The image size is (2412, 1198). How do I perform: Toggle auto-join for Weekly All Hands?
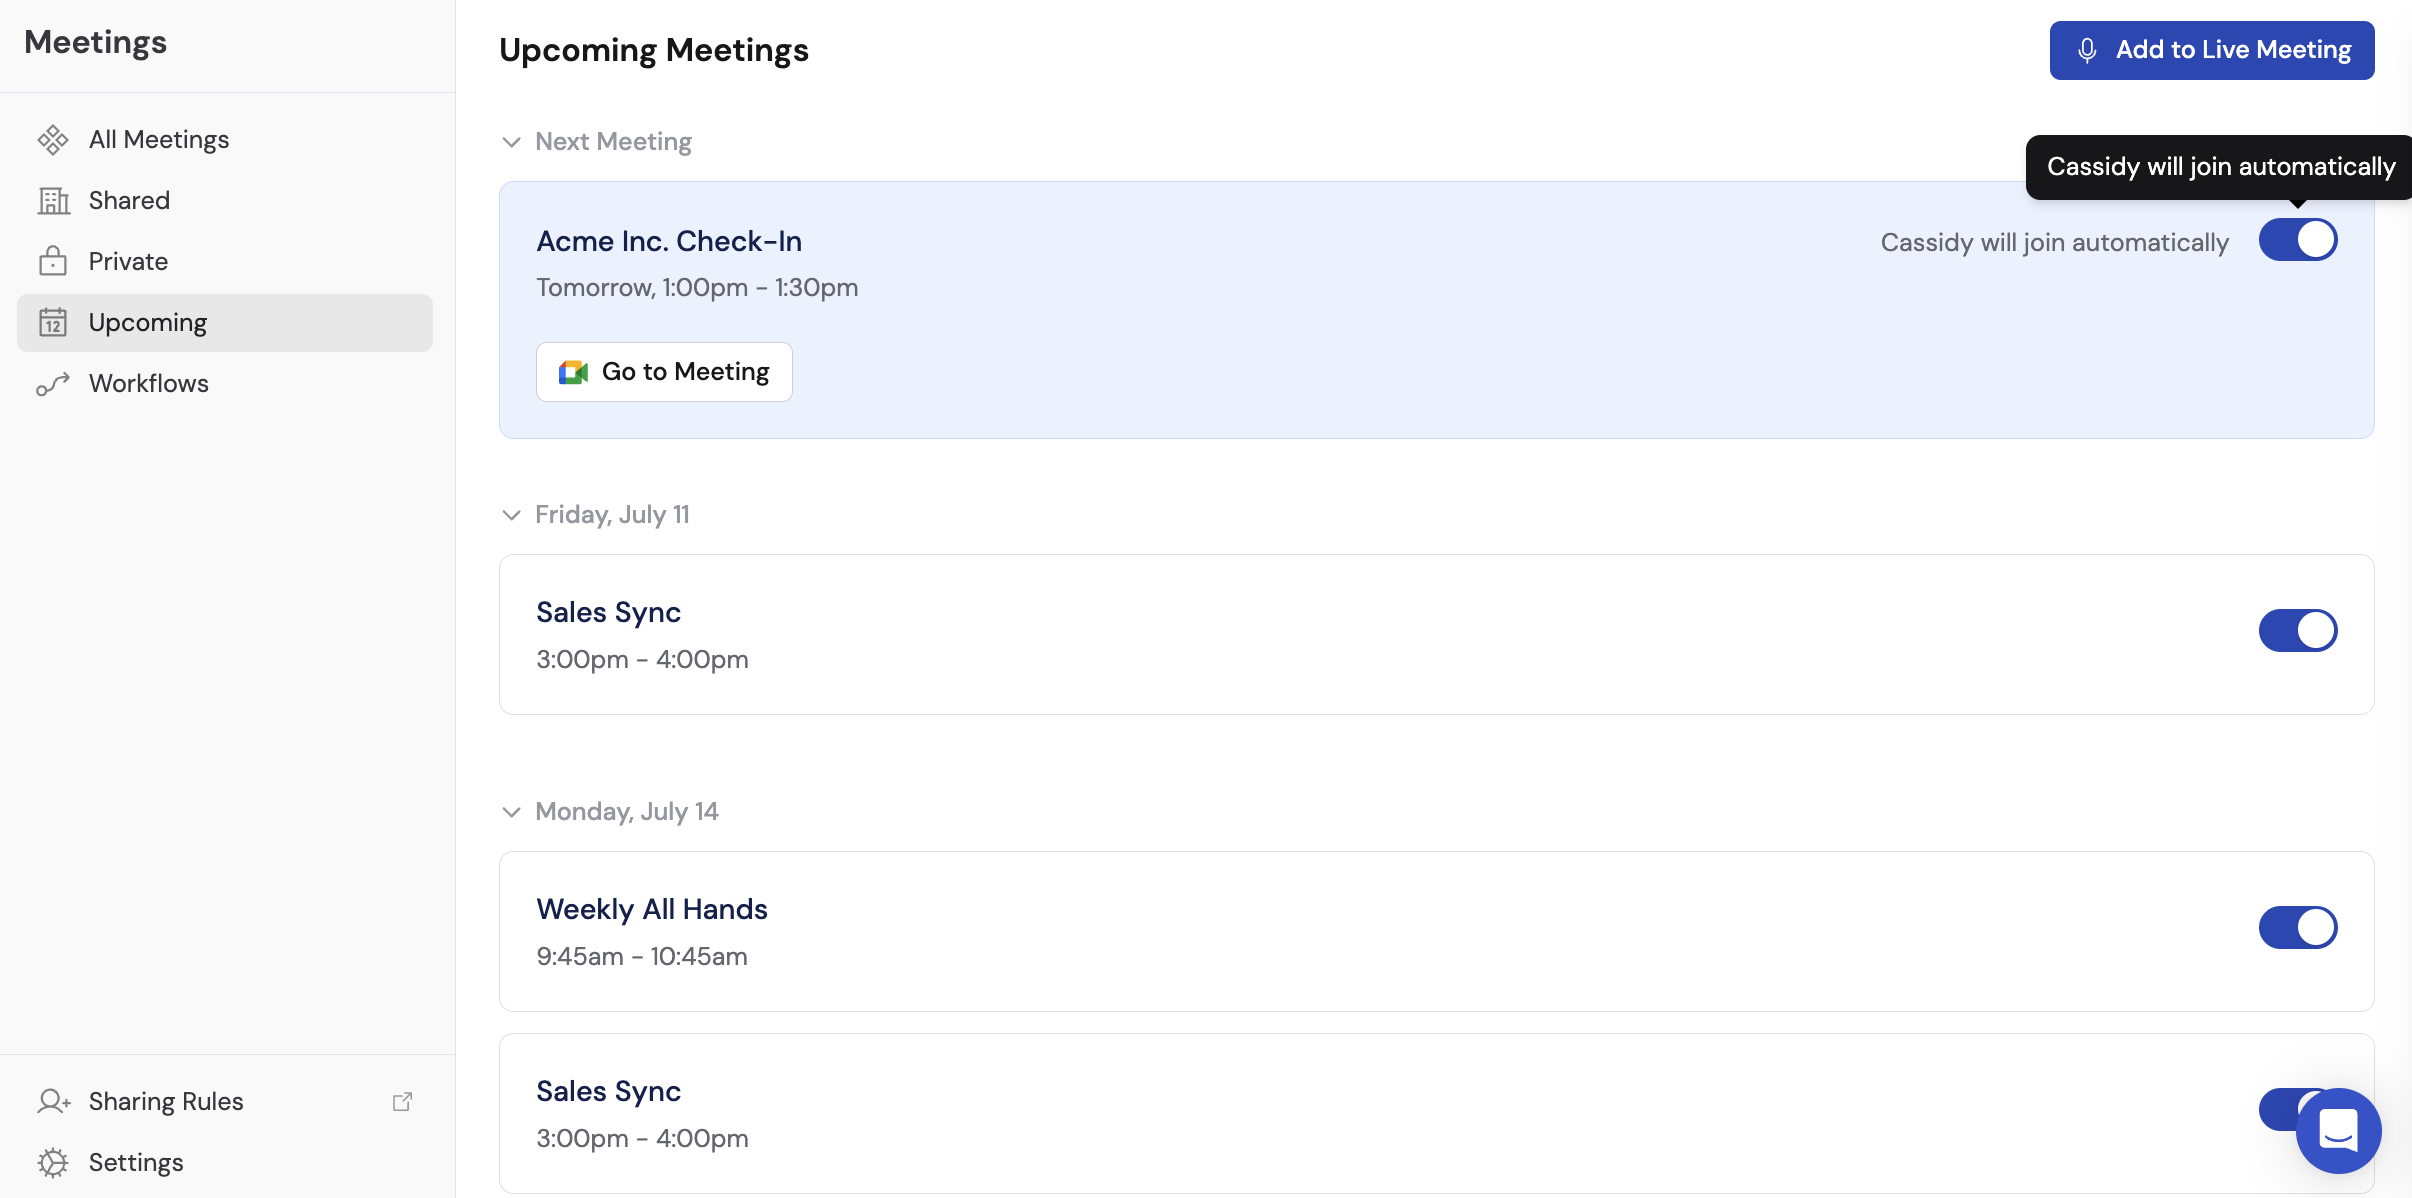[2297, 927]
